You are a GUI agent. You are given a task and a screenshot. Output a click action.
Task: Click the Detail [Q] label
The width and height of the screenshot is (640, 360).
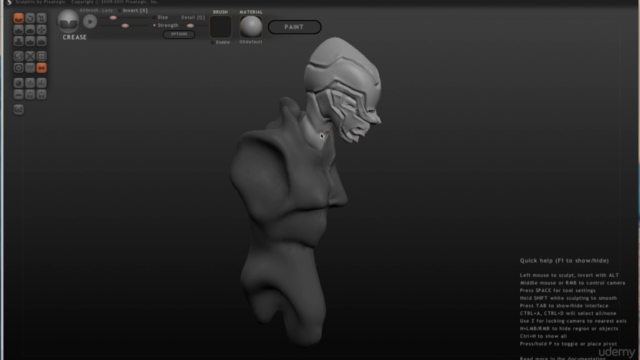(193, 18)
